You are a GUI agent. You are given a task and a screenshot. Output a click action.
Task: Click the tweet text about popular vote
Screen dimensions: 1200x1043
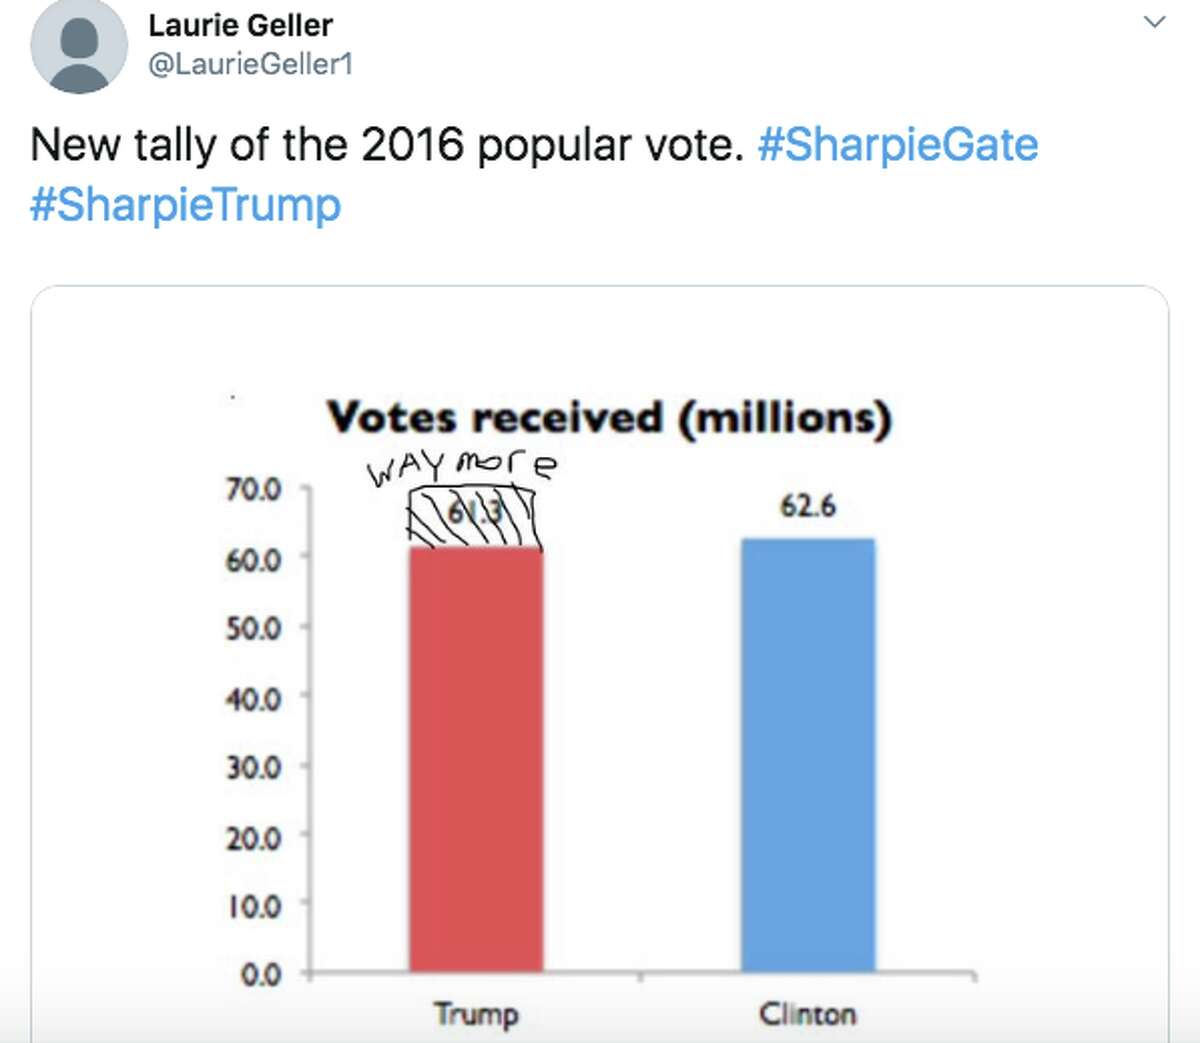point(387,145)
